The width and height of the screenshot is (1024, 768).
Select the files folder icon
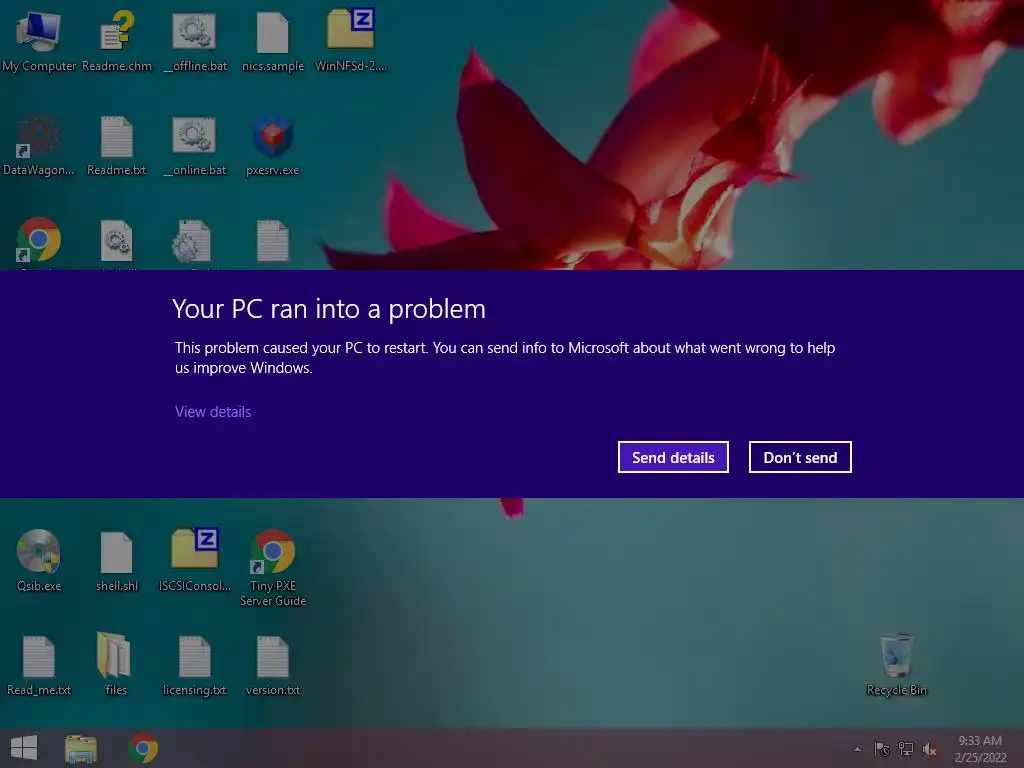[116, 665]
